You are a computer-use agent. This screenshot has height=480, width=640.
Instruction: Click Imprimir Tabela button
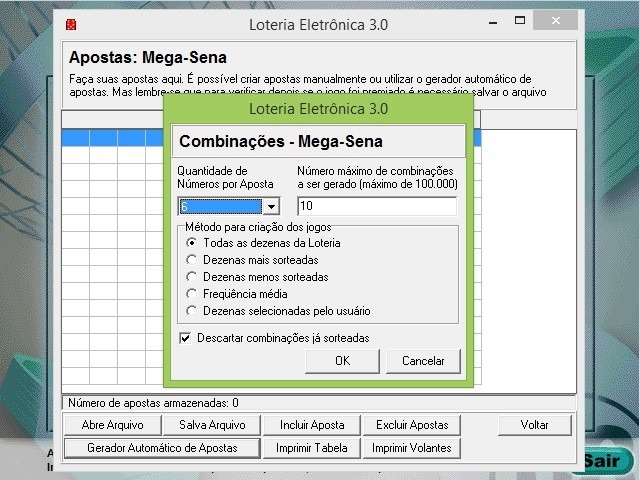click(x=312, y=448)
